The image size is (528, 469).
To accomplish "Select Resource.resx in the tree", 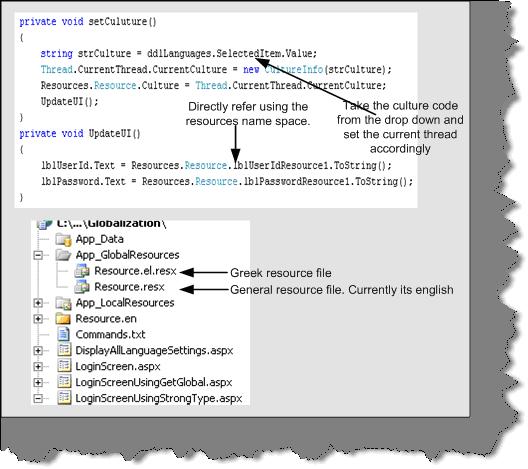I will pos(129,287).
